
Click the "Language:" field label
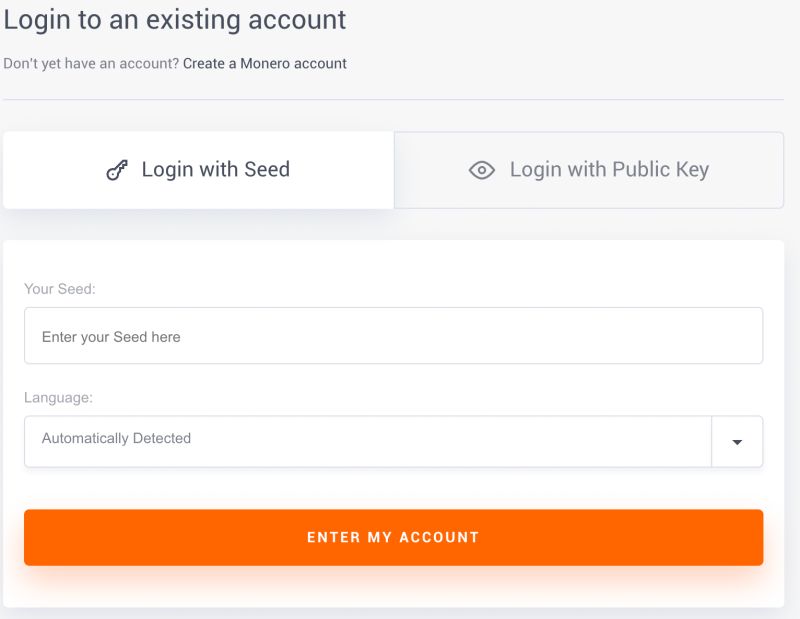(58, 397)
